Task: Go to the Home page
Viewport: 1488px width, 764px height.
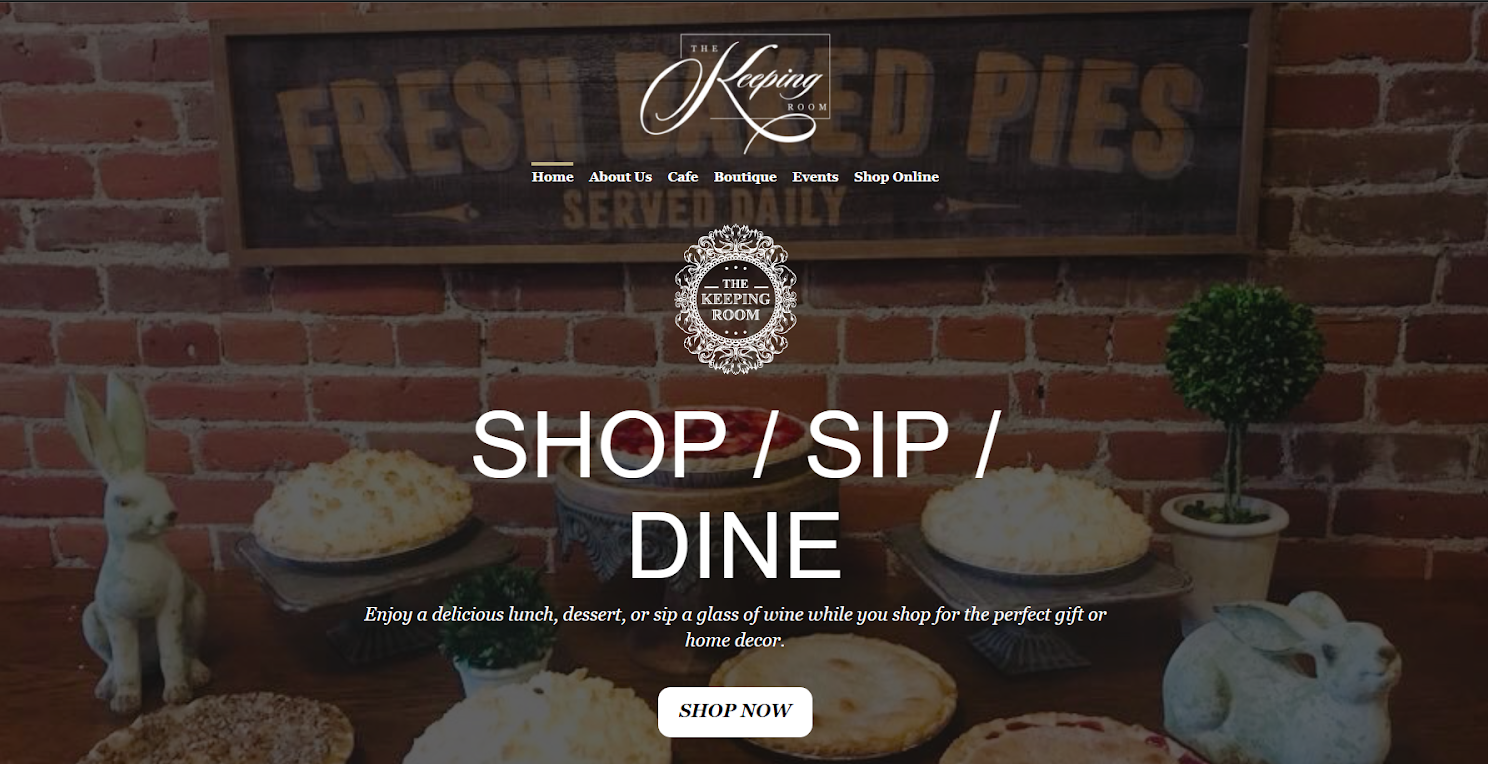Action: [x=552, y=177]
